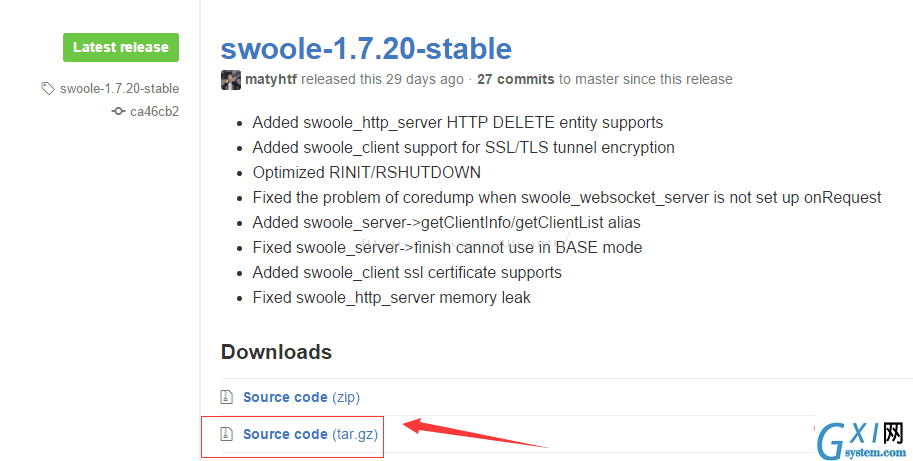The image size is (913, 461).
Task: Click matyhtf's avatar thumbnail
Action: [231, 80]
